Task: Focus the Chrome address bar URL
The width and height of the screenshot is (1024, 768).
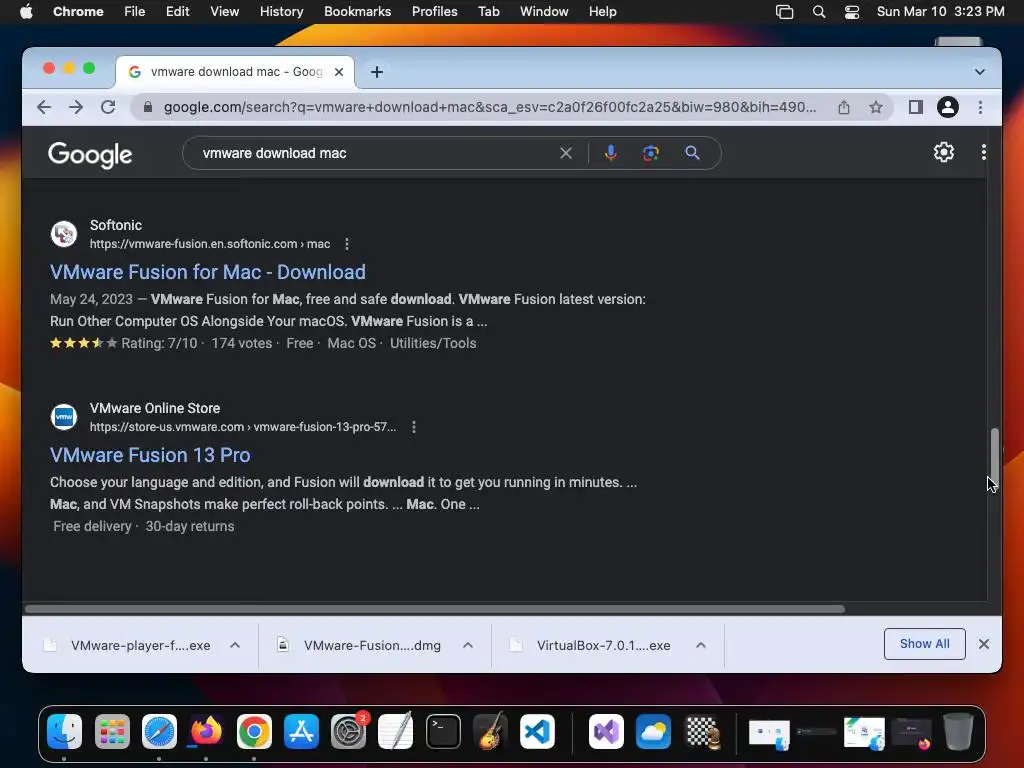Action: (490, 107)
